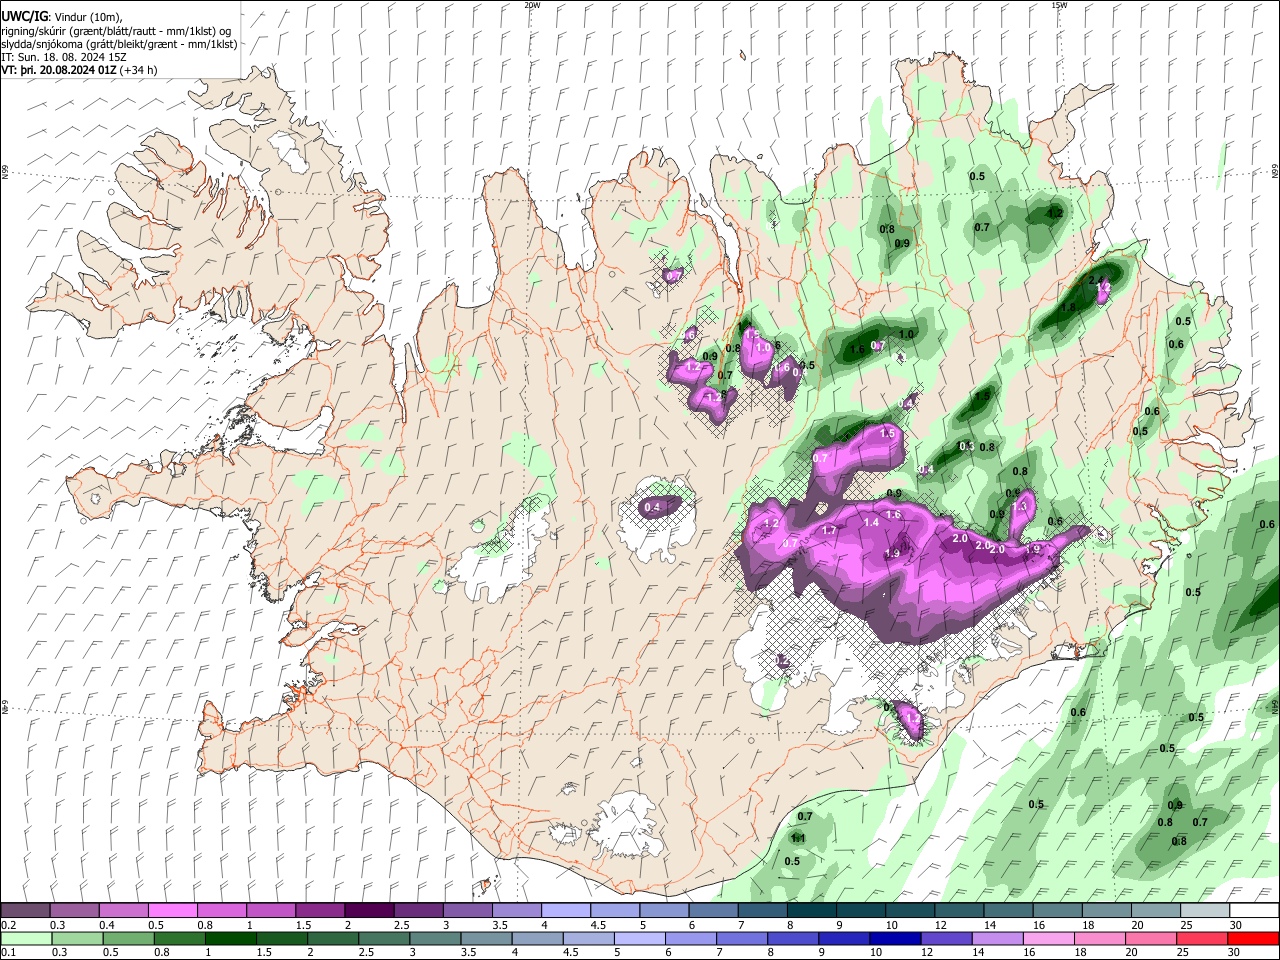Choose the dark teal snow swatch between 8 and 9
Image resolution: width=1280 pixels, height=960 pixels.
point(811,910)
